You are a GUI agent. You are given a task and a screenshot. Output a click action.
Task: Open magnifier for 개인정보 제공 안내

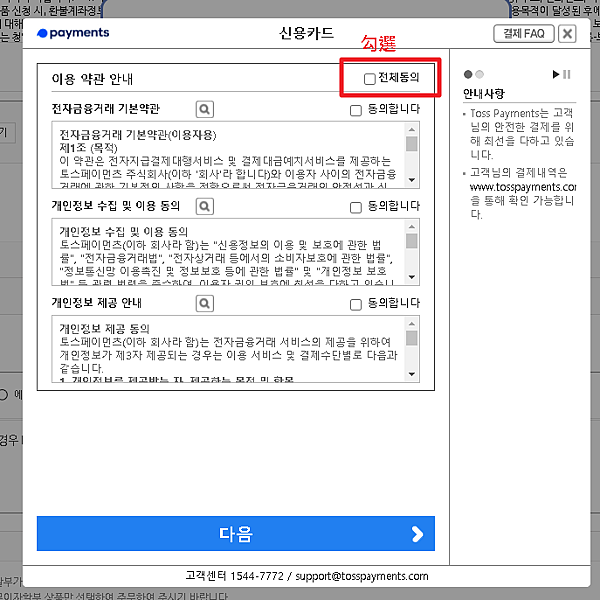(205, 304)
